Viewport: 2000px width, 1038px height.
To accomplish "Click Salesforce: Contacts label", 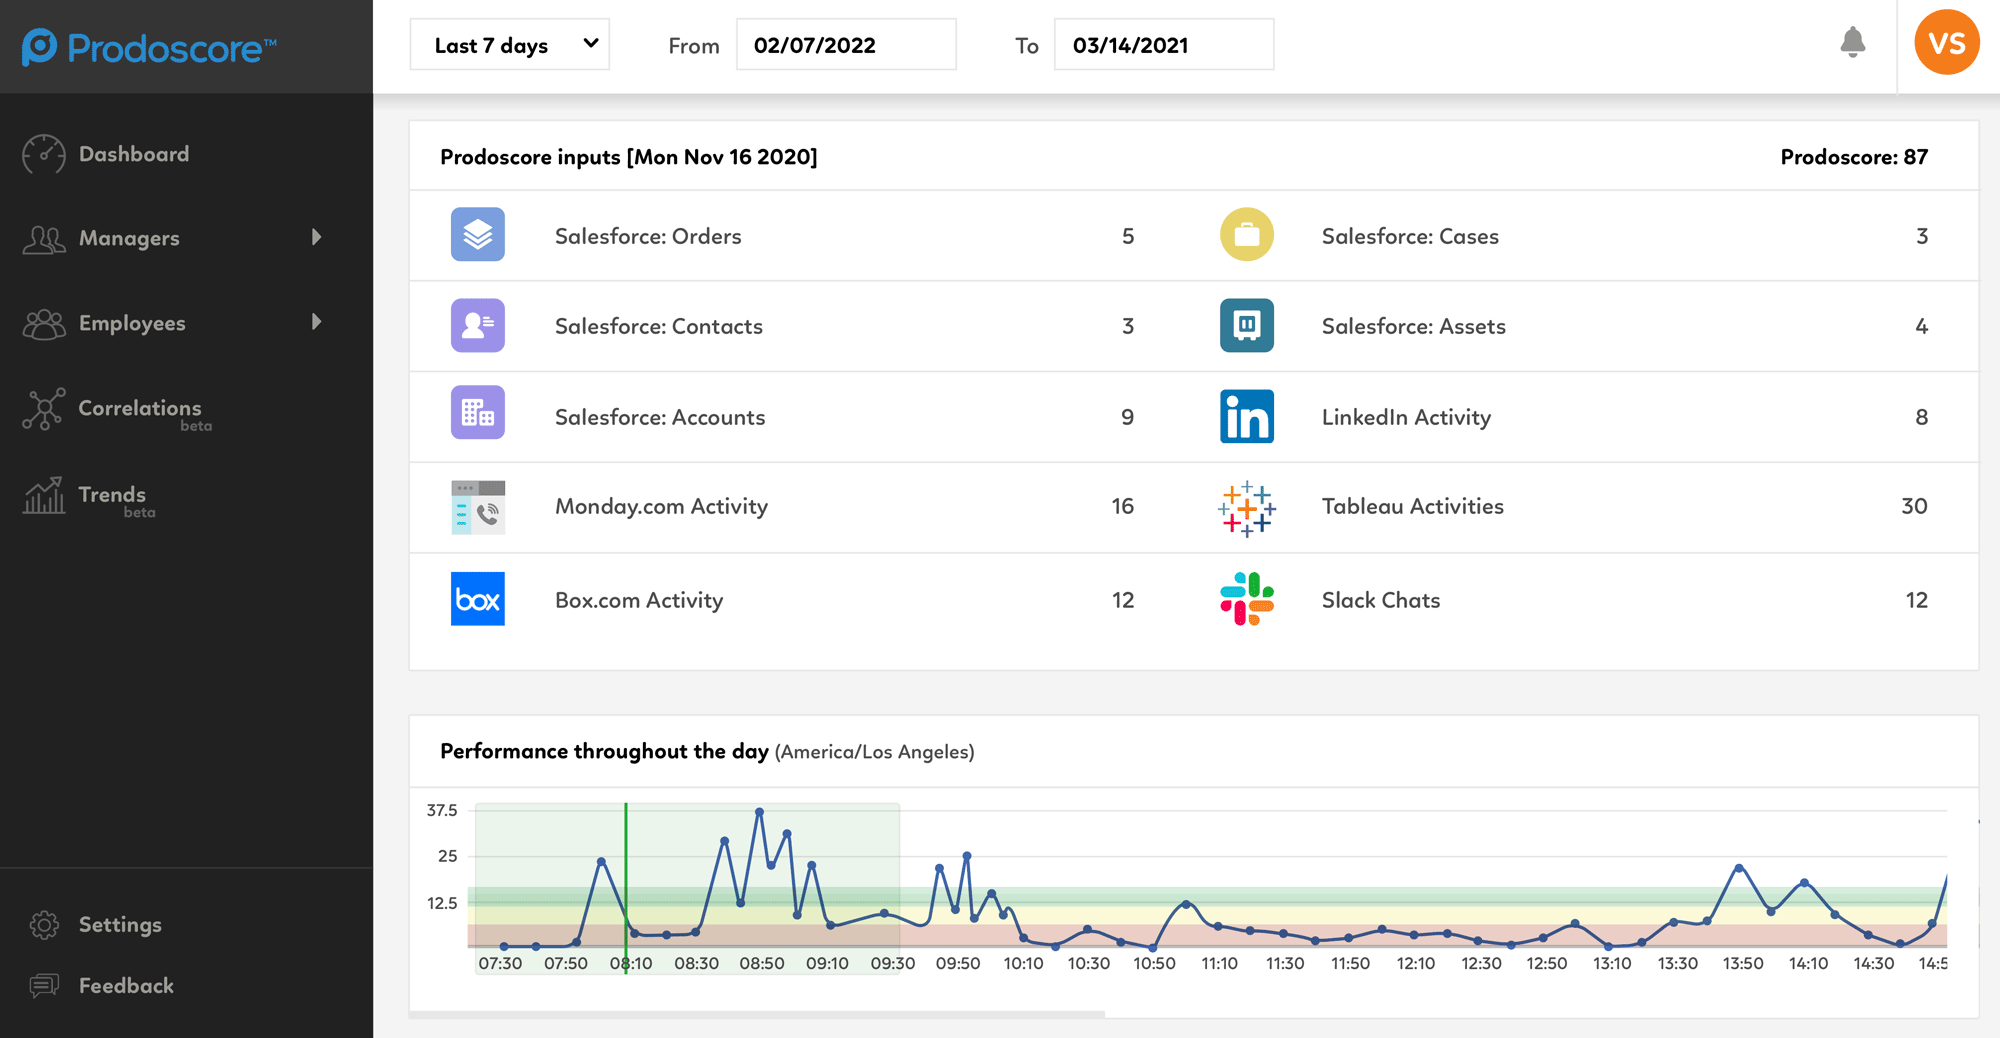I will pyautogui.click(x=659, y=326).
